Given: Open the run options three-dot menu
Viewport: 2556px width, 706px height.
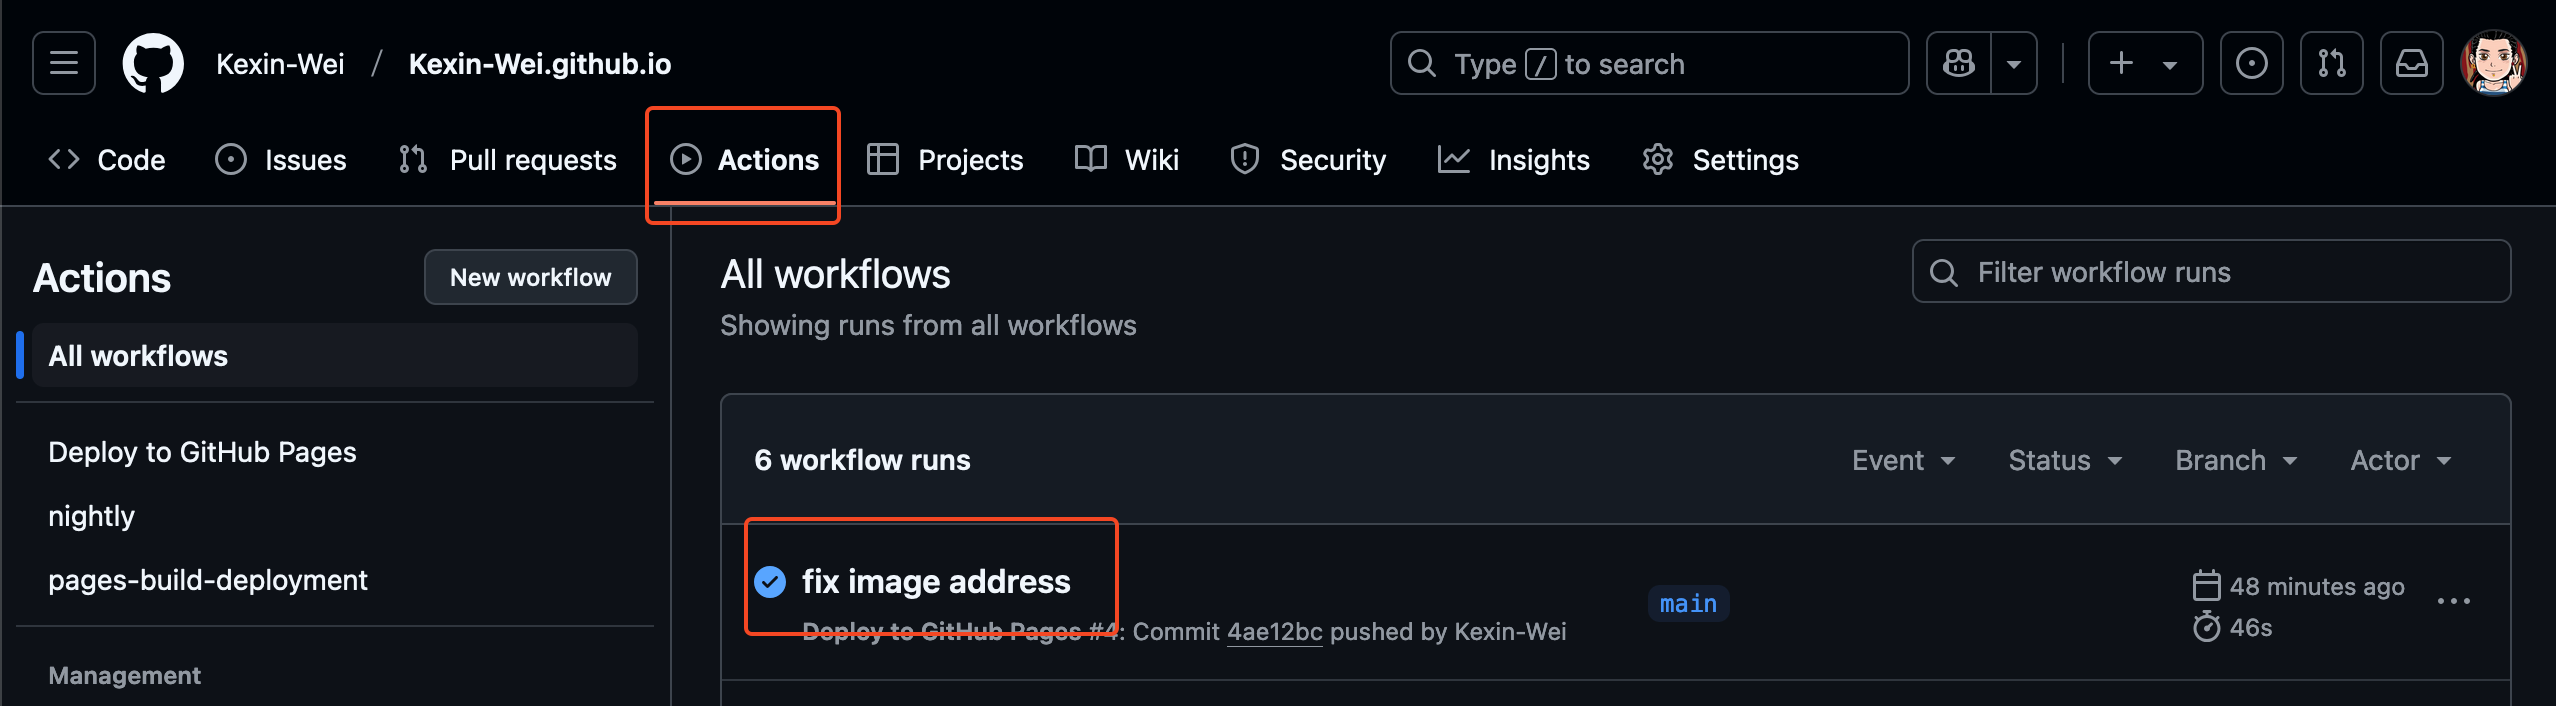Looking at the screenshot, I should point(2453,601).
